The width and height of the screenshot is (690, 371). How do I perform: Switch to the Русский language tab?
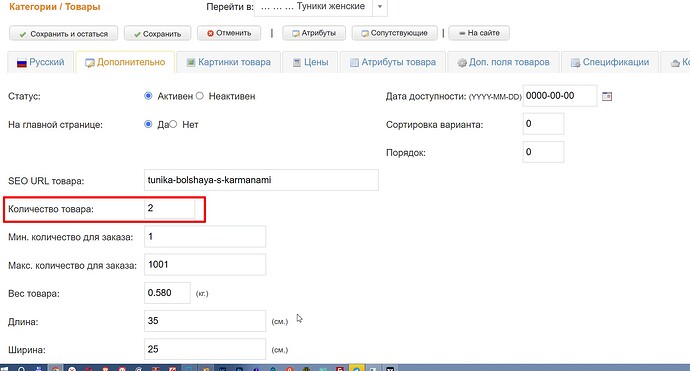40,62
